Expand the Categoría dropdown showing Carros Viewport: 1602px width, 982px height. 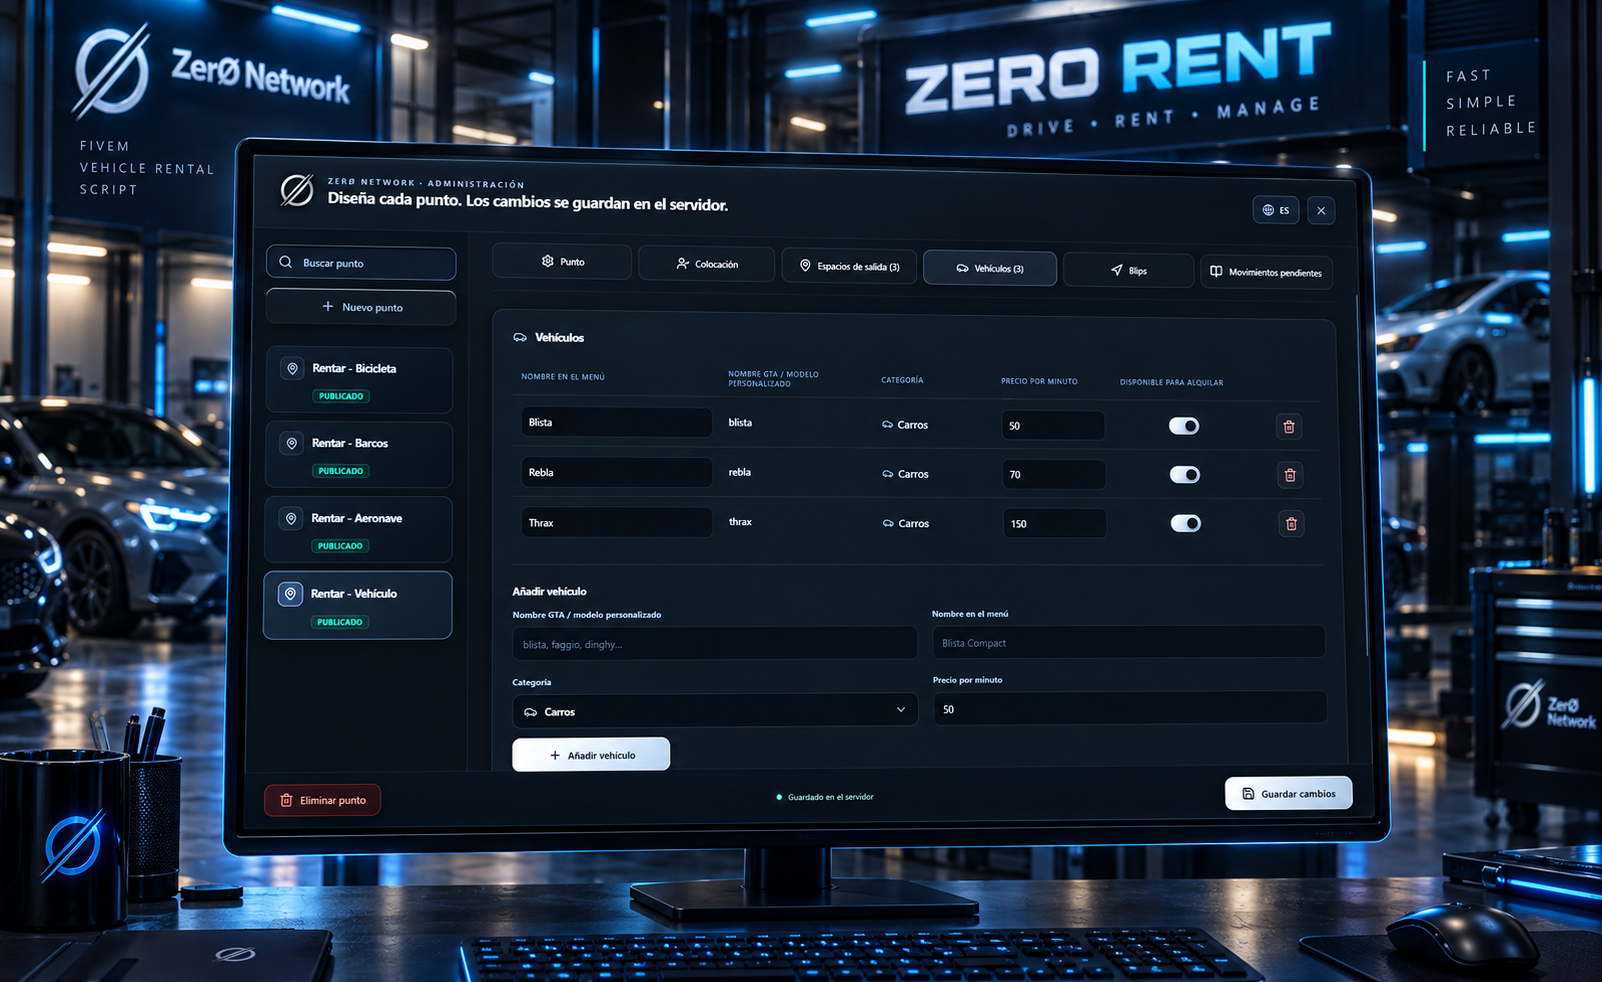point(715,711)
